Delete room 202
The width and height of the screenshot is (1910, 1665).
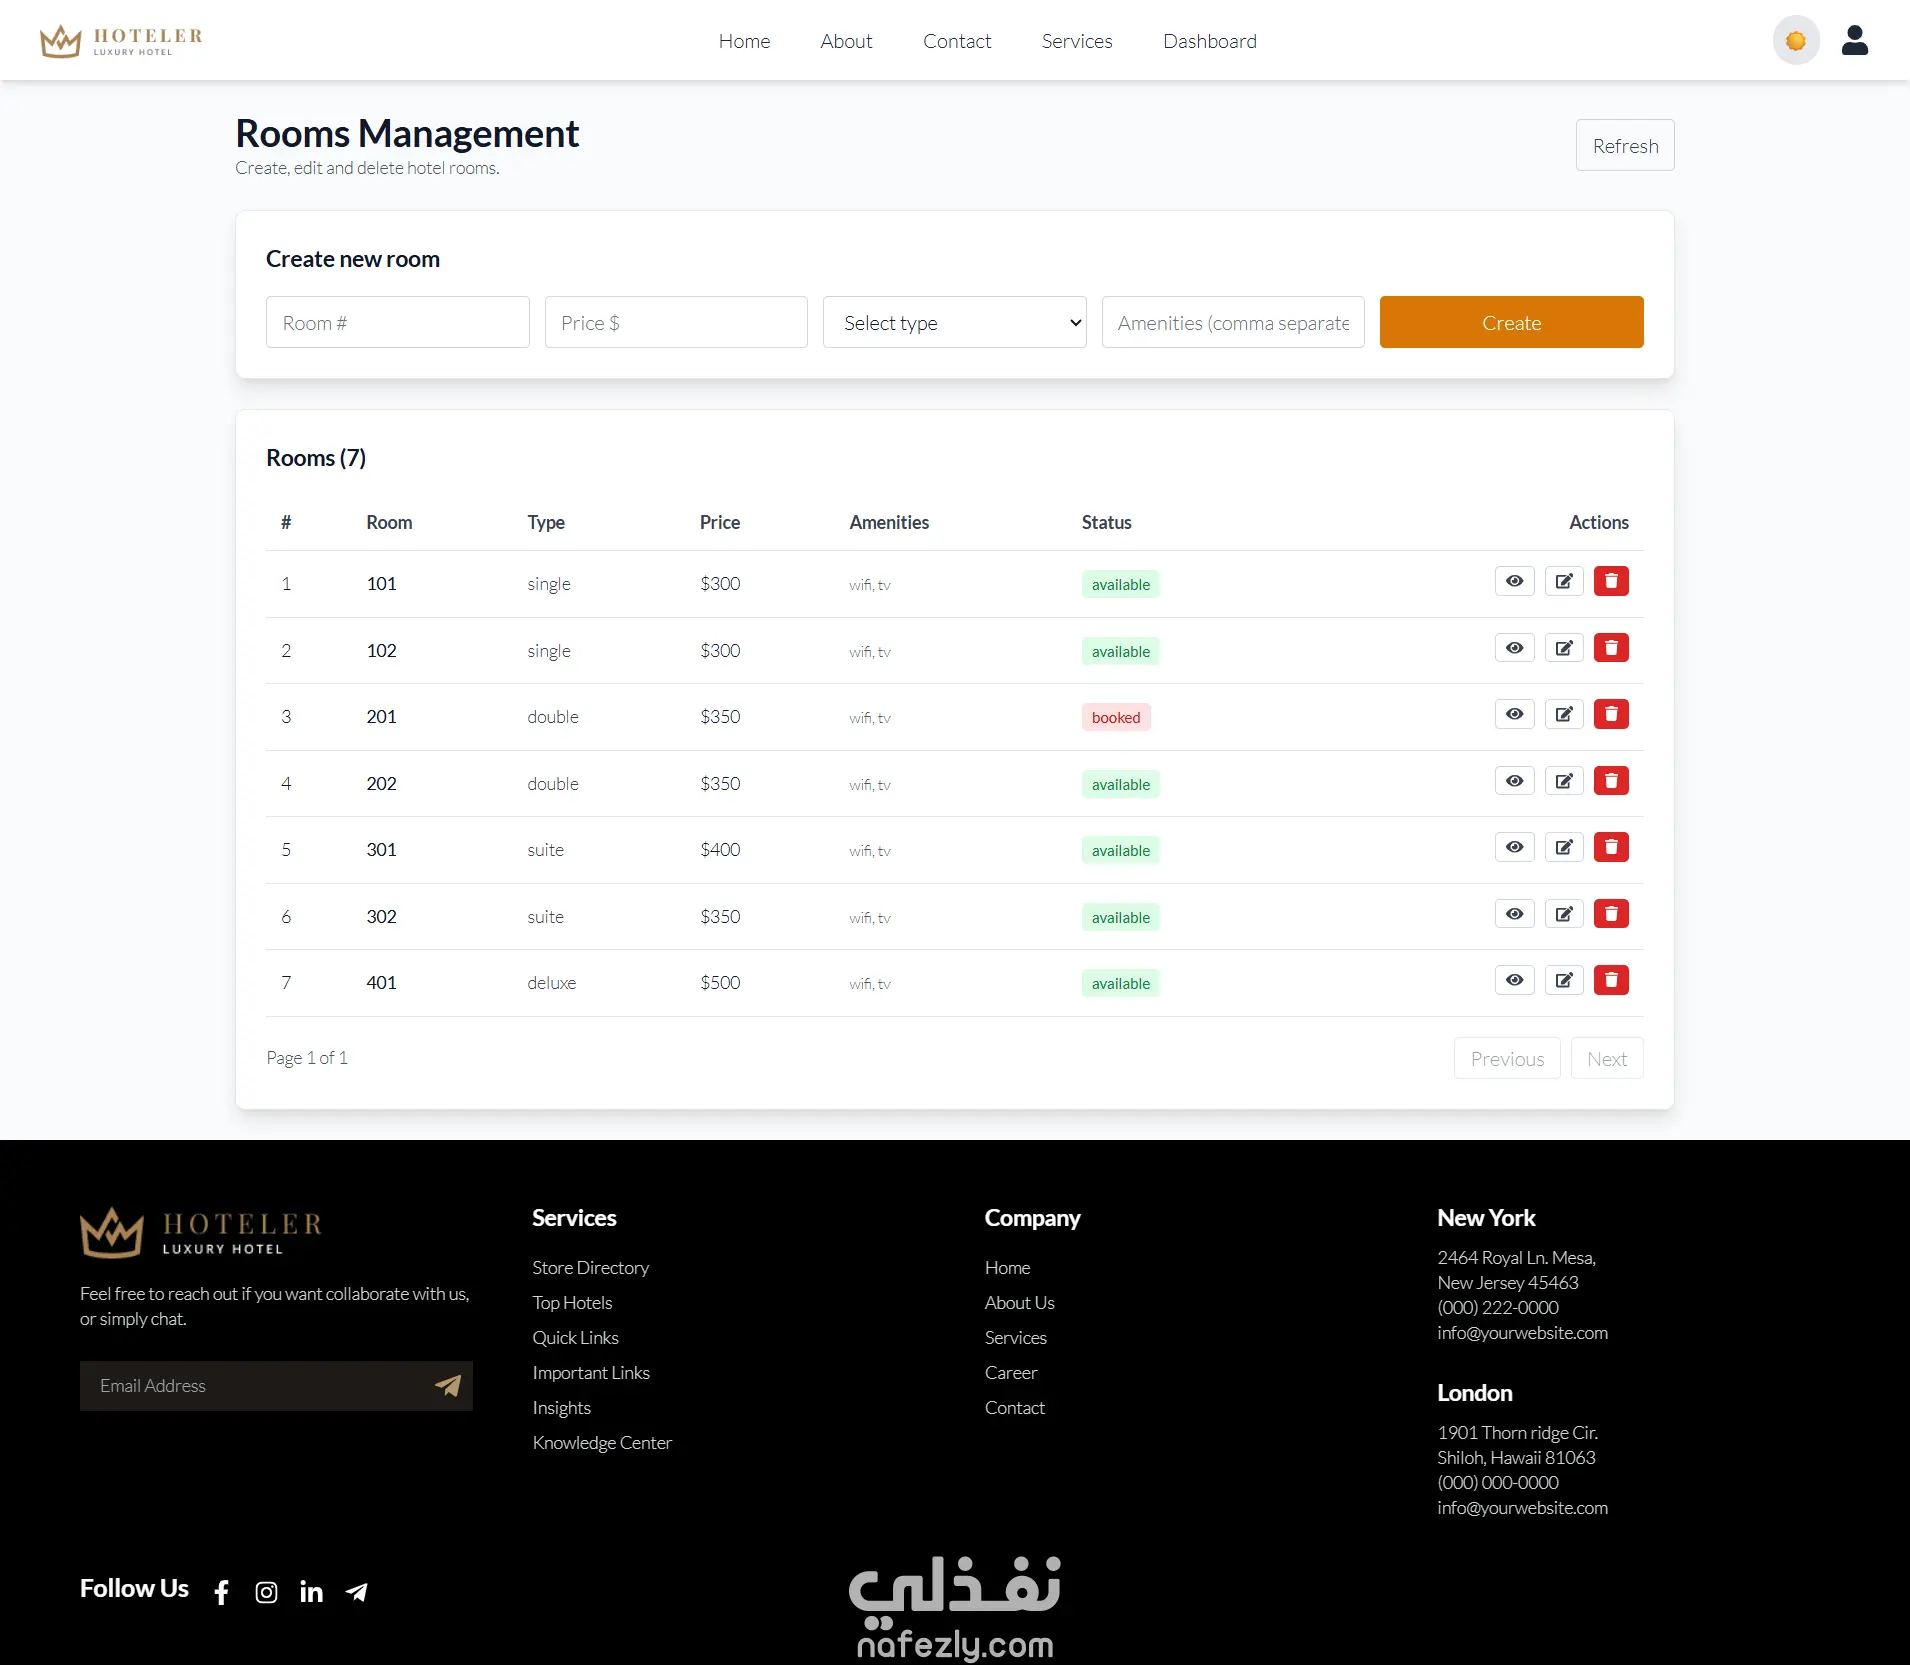[1611, 781]
